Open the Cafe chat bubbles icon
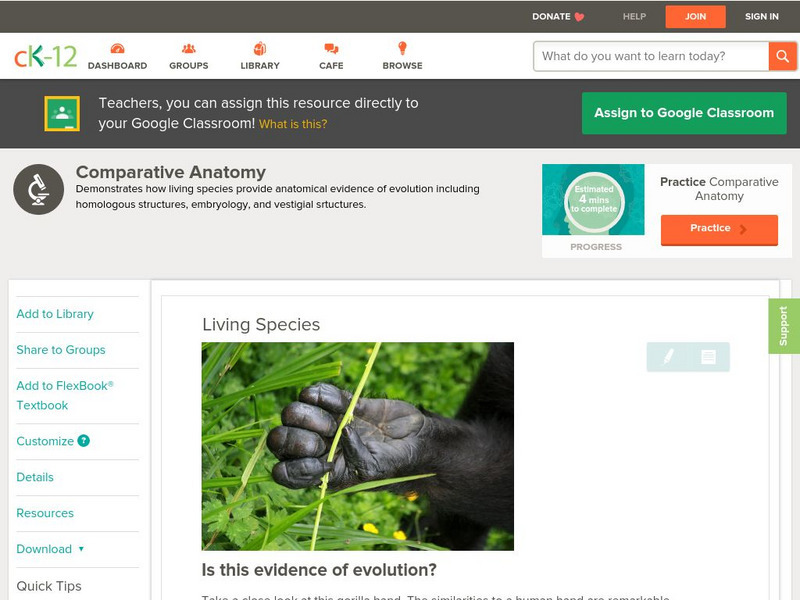This screenshot has height=600, width=800. click(331, 48)
